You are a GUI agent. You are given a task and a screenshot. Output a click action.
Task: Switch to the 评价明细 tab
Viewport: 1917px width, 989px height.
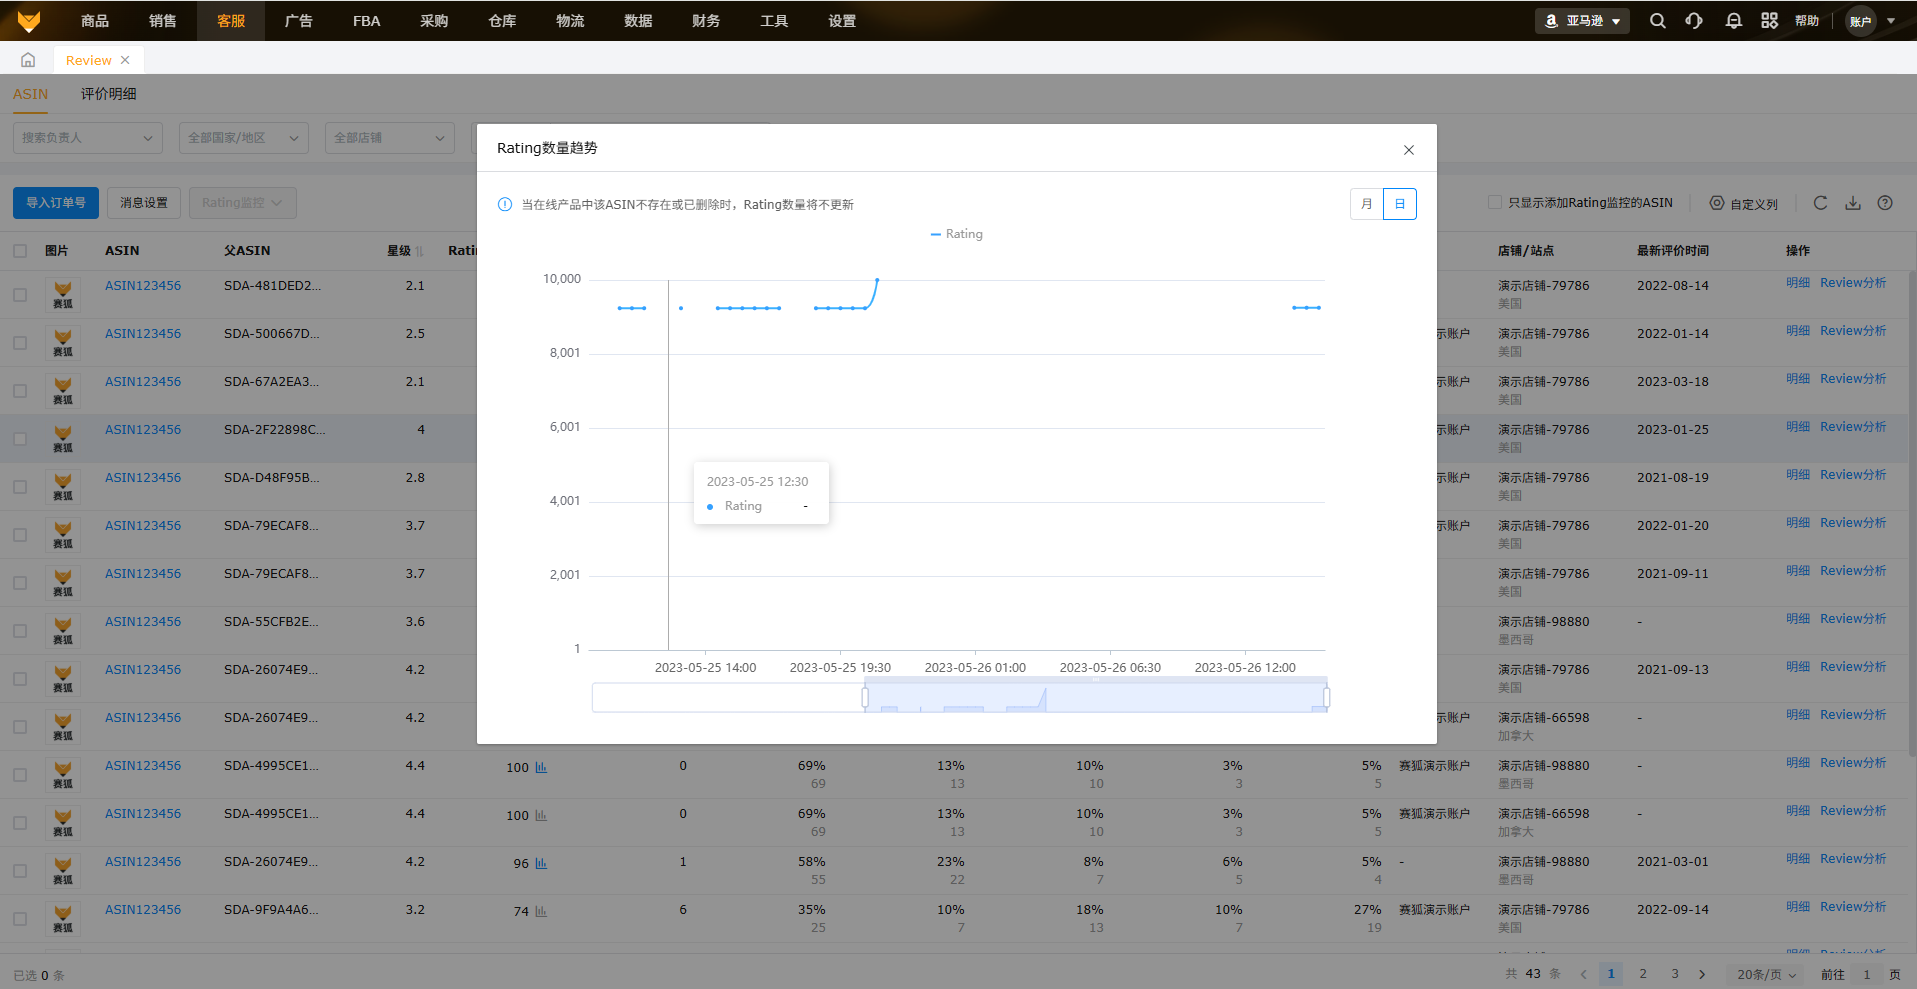coord(108,94)
